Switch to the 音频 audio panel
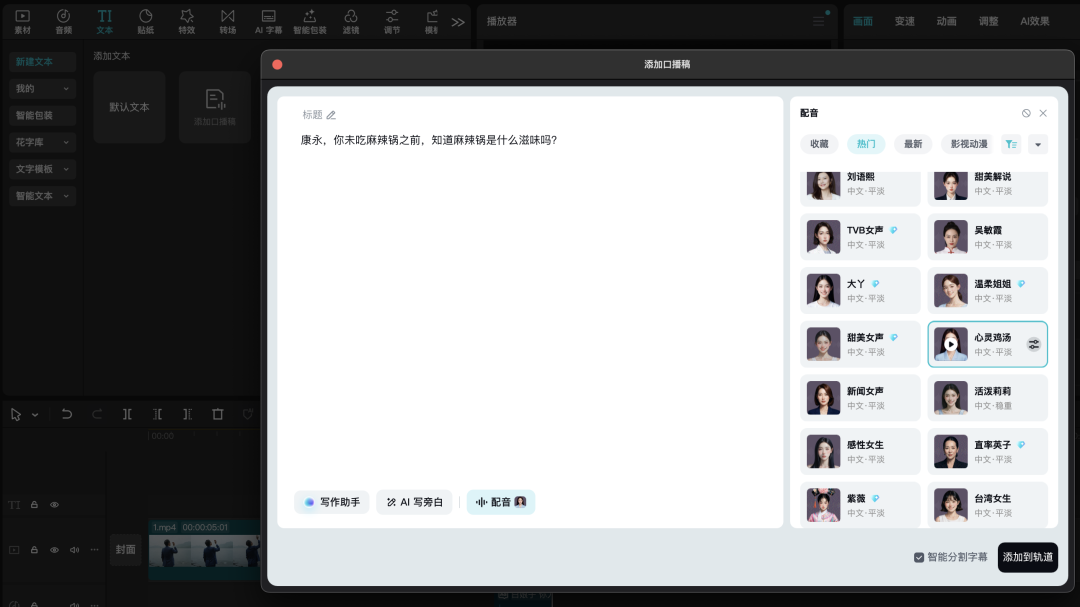This screenshot has width=1080, height=607. 63,20
